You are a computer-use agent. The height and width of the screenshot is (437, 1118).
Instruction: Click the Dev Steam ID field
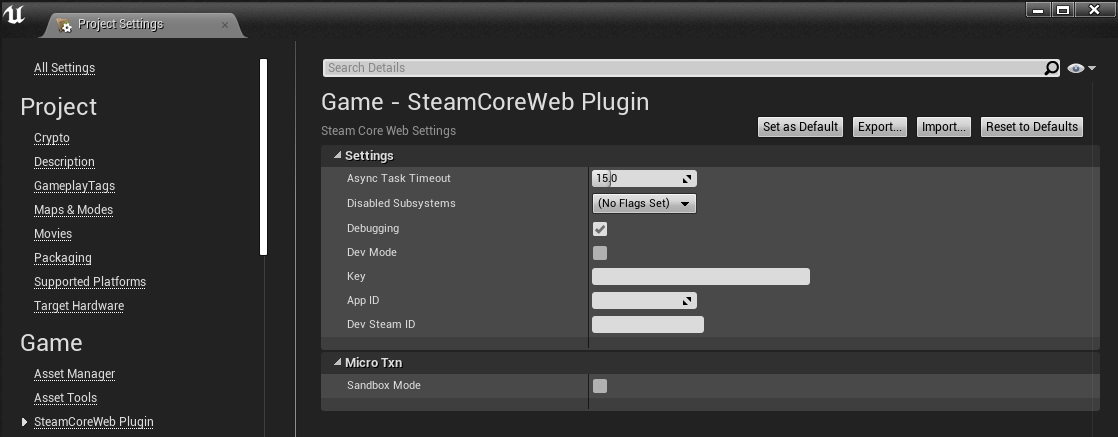[647, 324]
